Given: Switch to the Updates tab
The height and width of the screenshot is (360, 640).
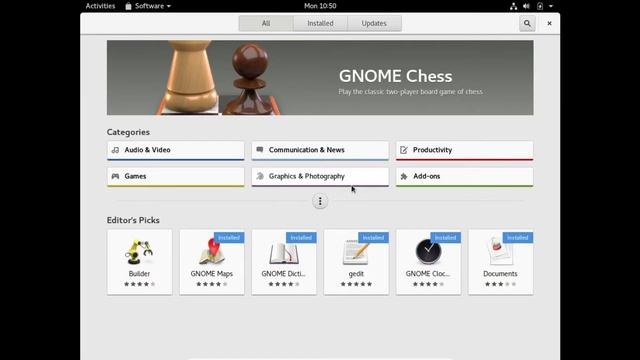Looking at the screenshot, I should (374, 23).
